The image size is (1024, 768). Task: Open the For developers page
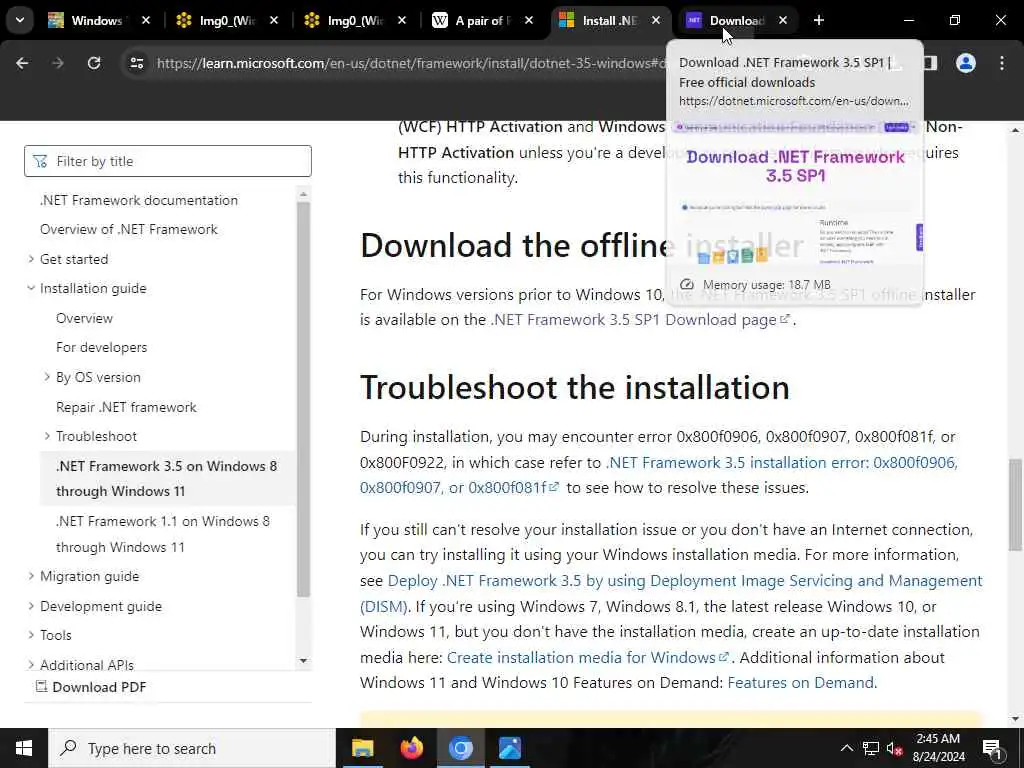pyautogui.click(x=101, y=347)
